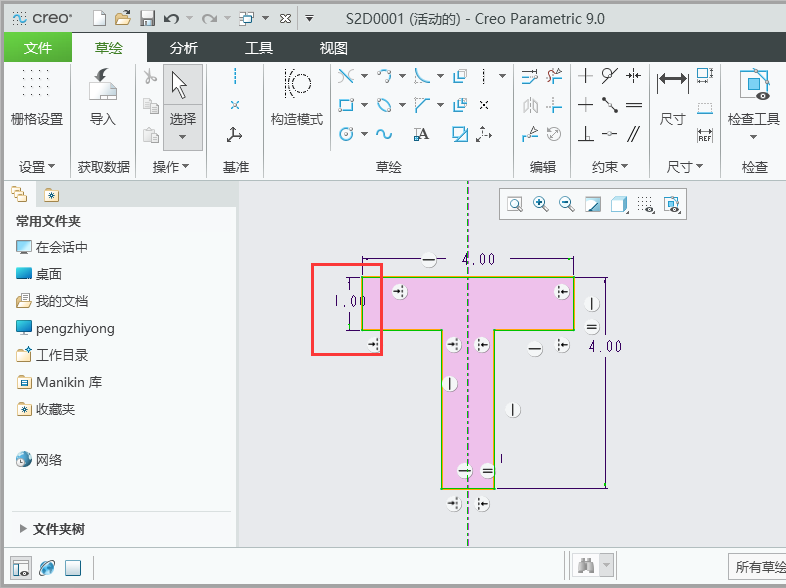Expand the 约束 group dropdown
The image size is (786, 588).
[610, 166]
